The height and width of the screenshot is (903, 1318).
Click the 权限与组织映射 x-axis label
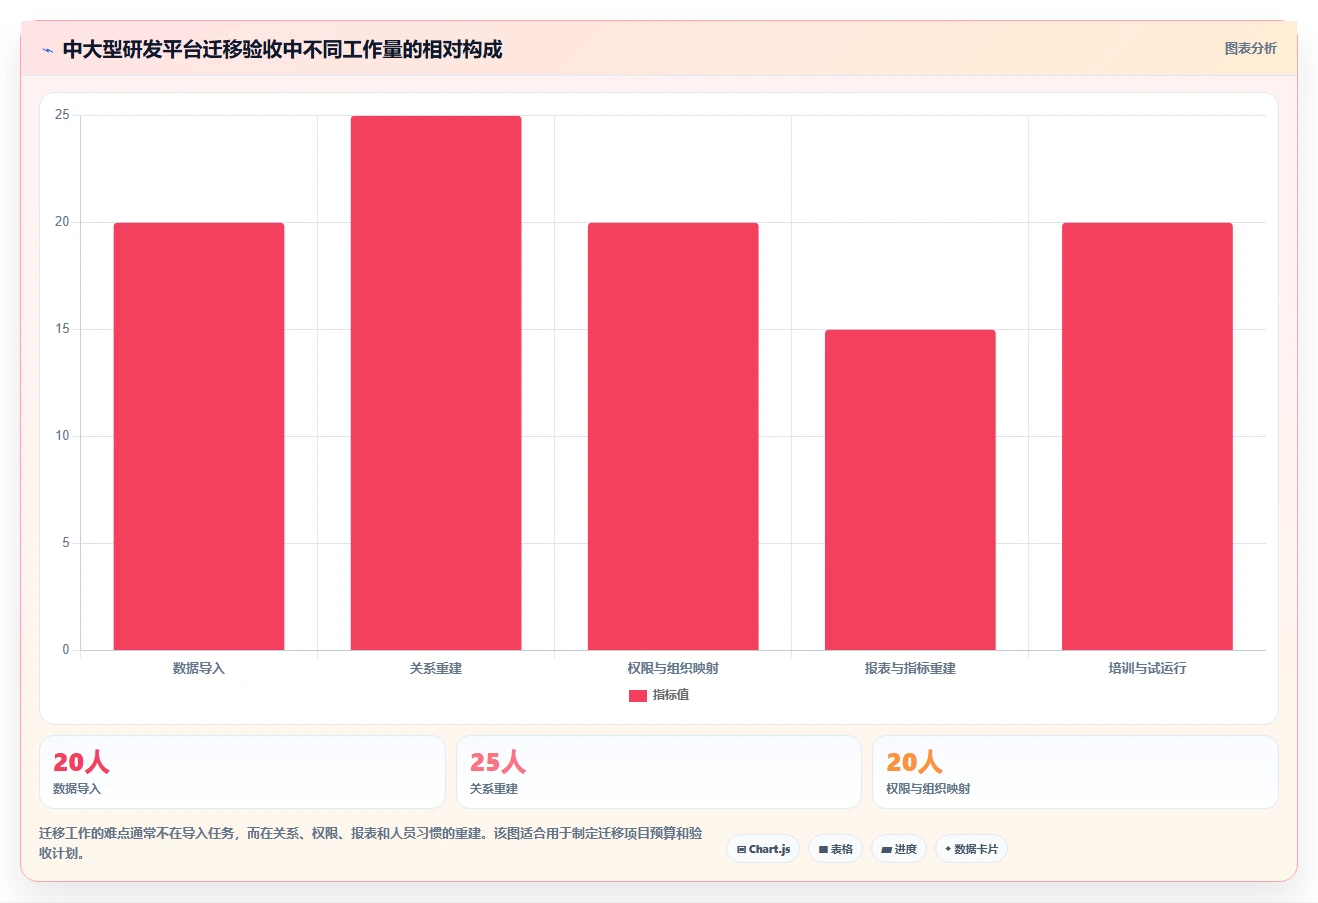[x=673, y=668]
